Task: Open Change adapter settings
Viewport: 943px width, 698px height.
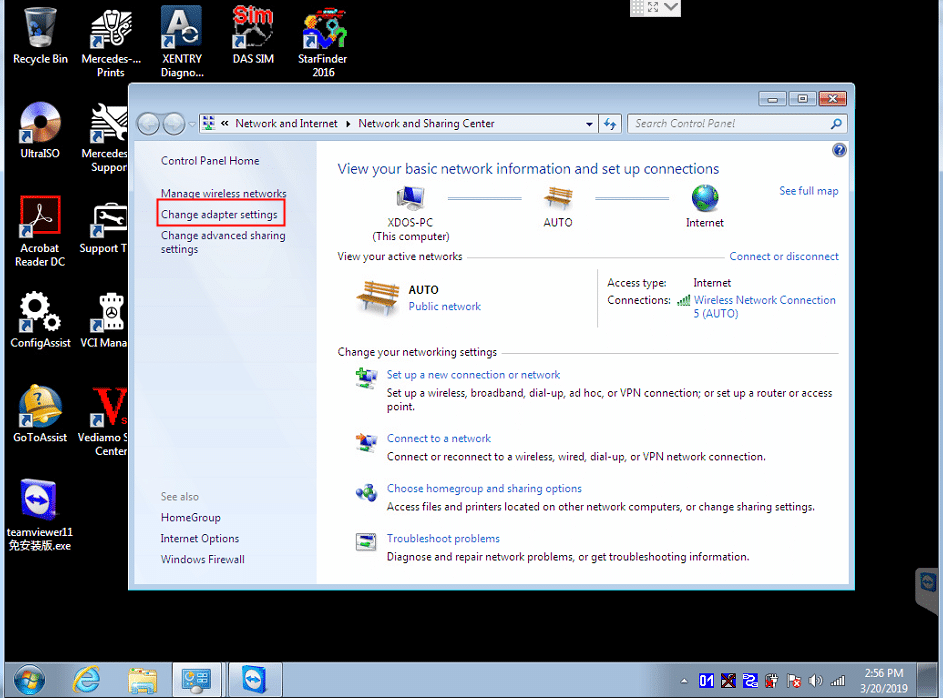Action: click(219, 215)
